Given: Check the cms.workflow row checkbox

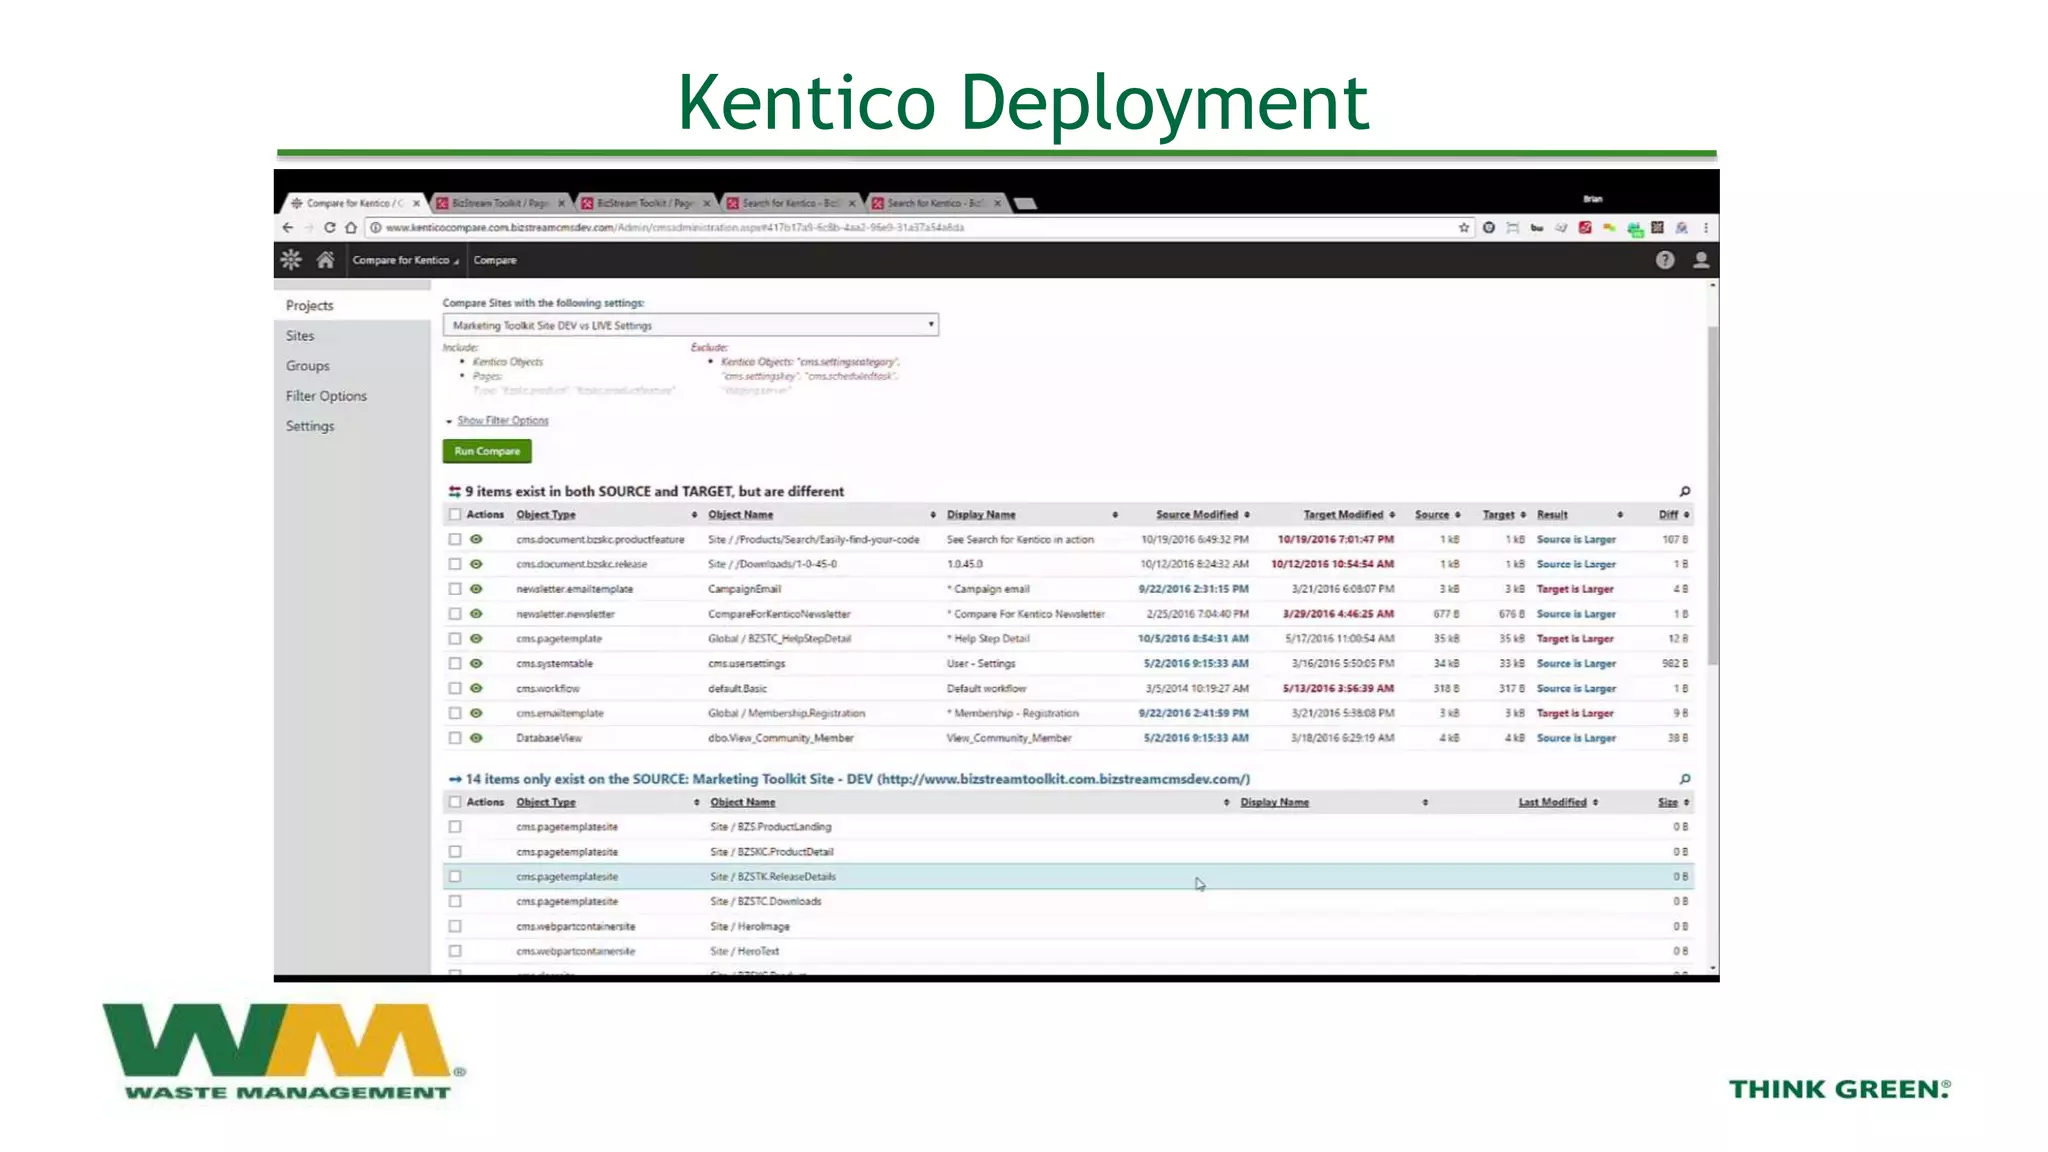Looking at the screenshot, I should [455, 688].
